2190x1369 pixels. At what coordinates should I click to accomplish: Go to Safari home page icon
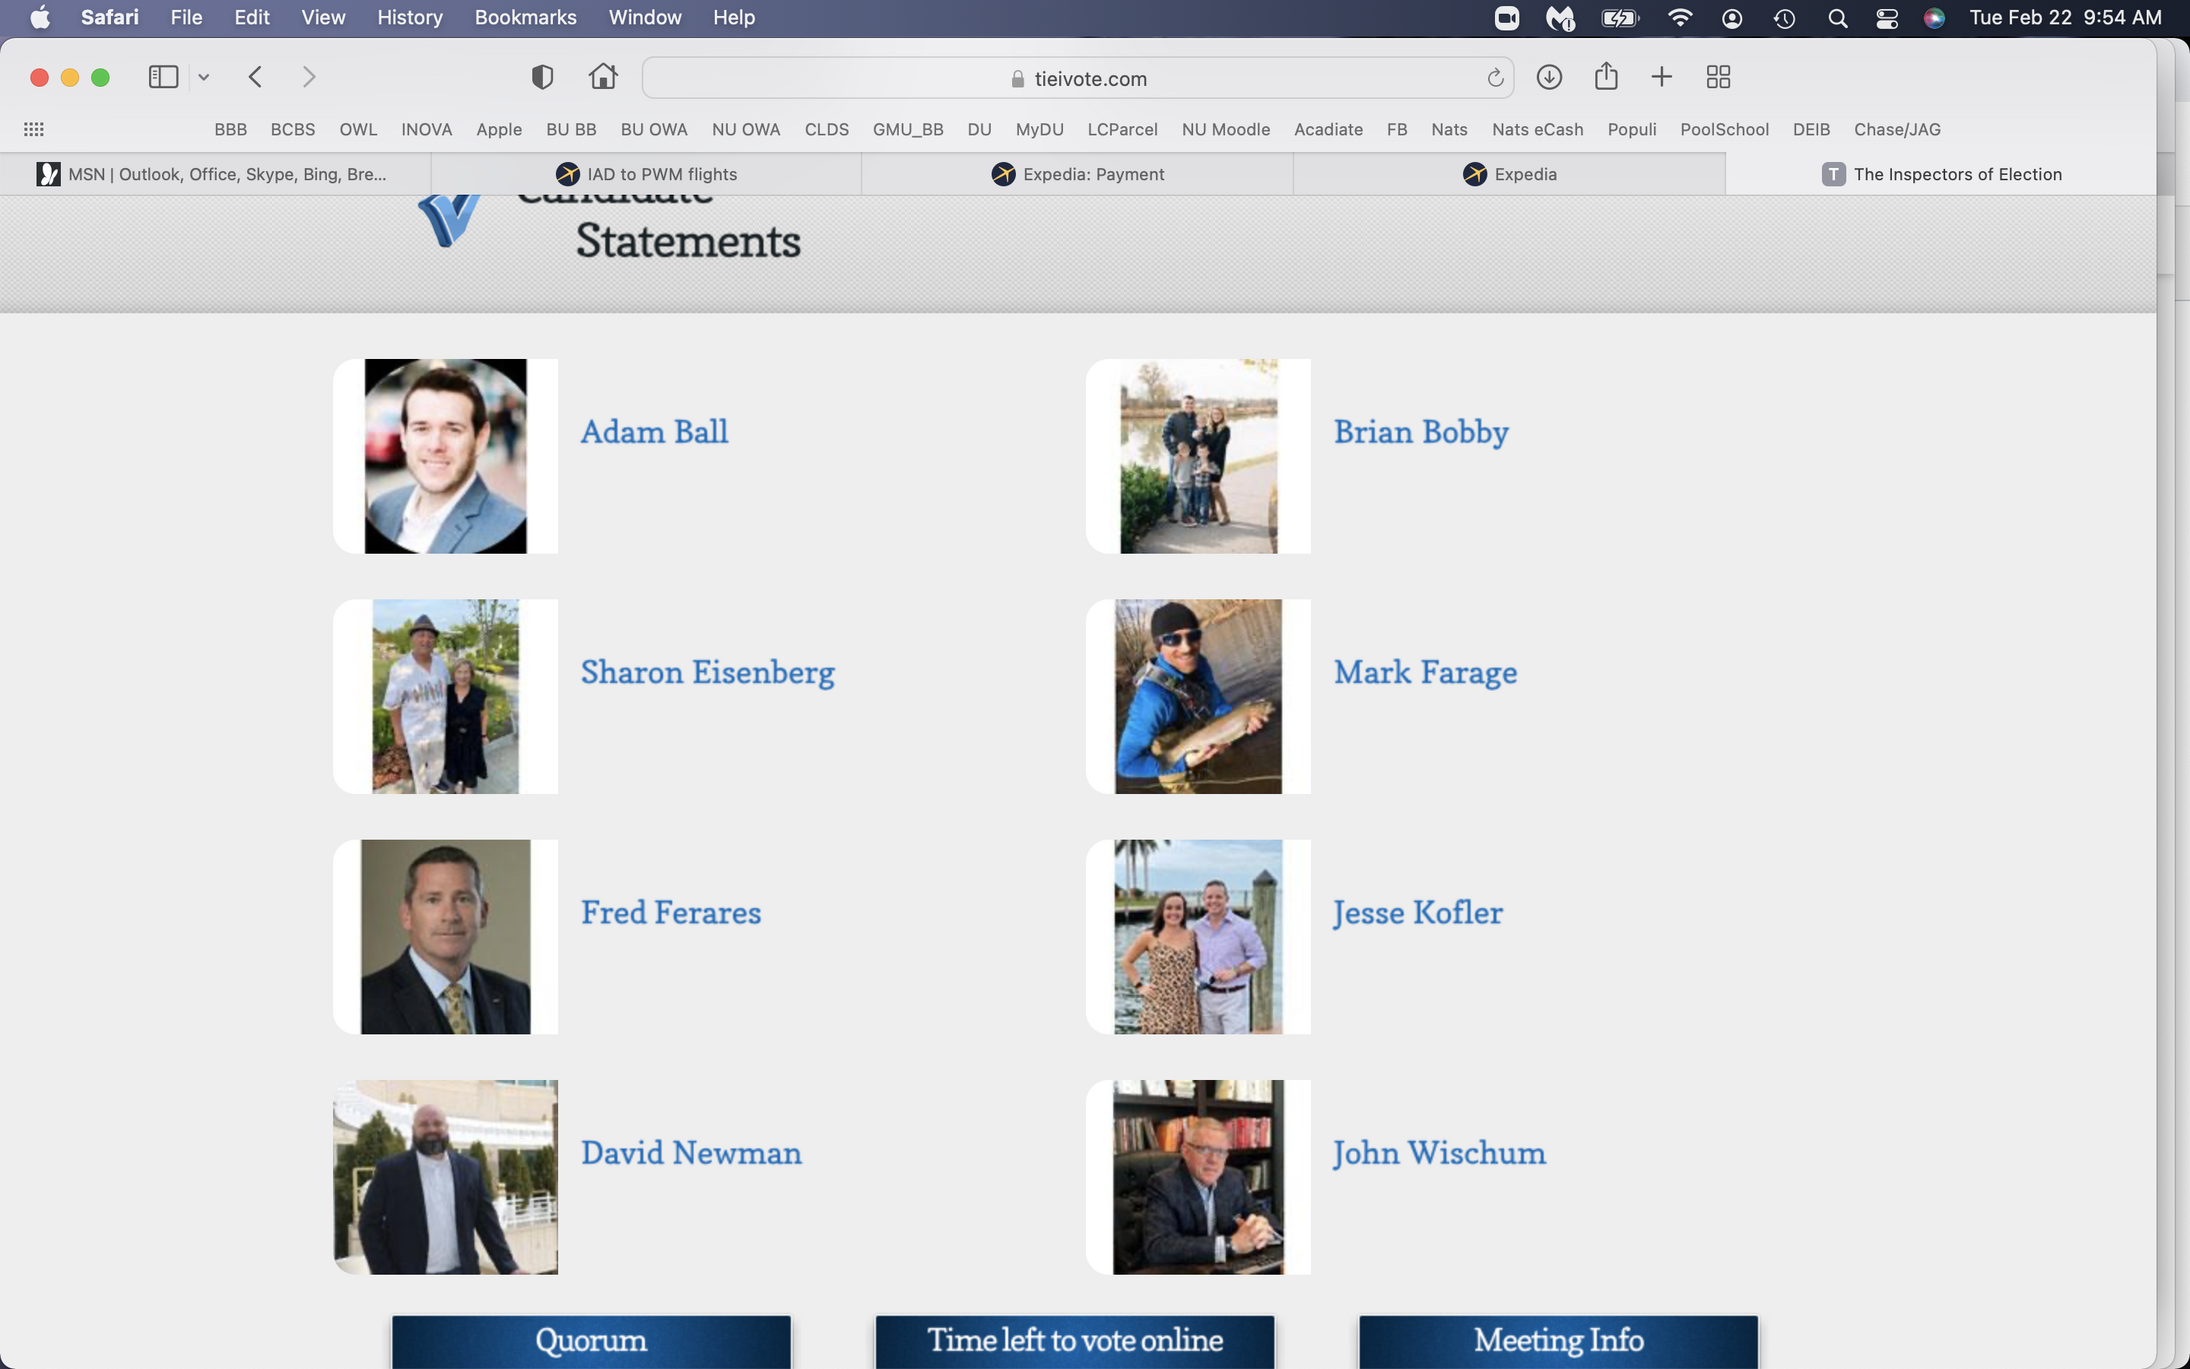(603, 77)
